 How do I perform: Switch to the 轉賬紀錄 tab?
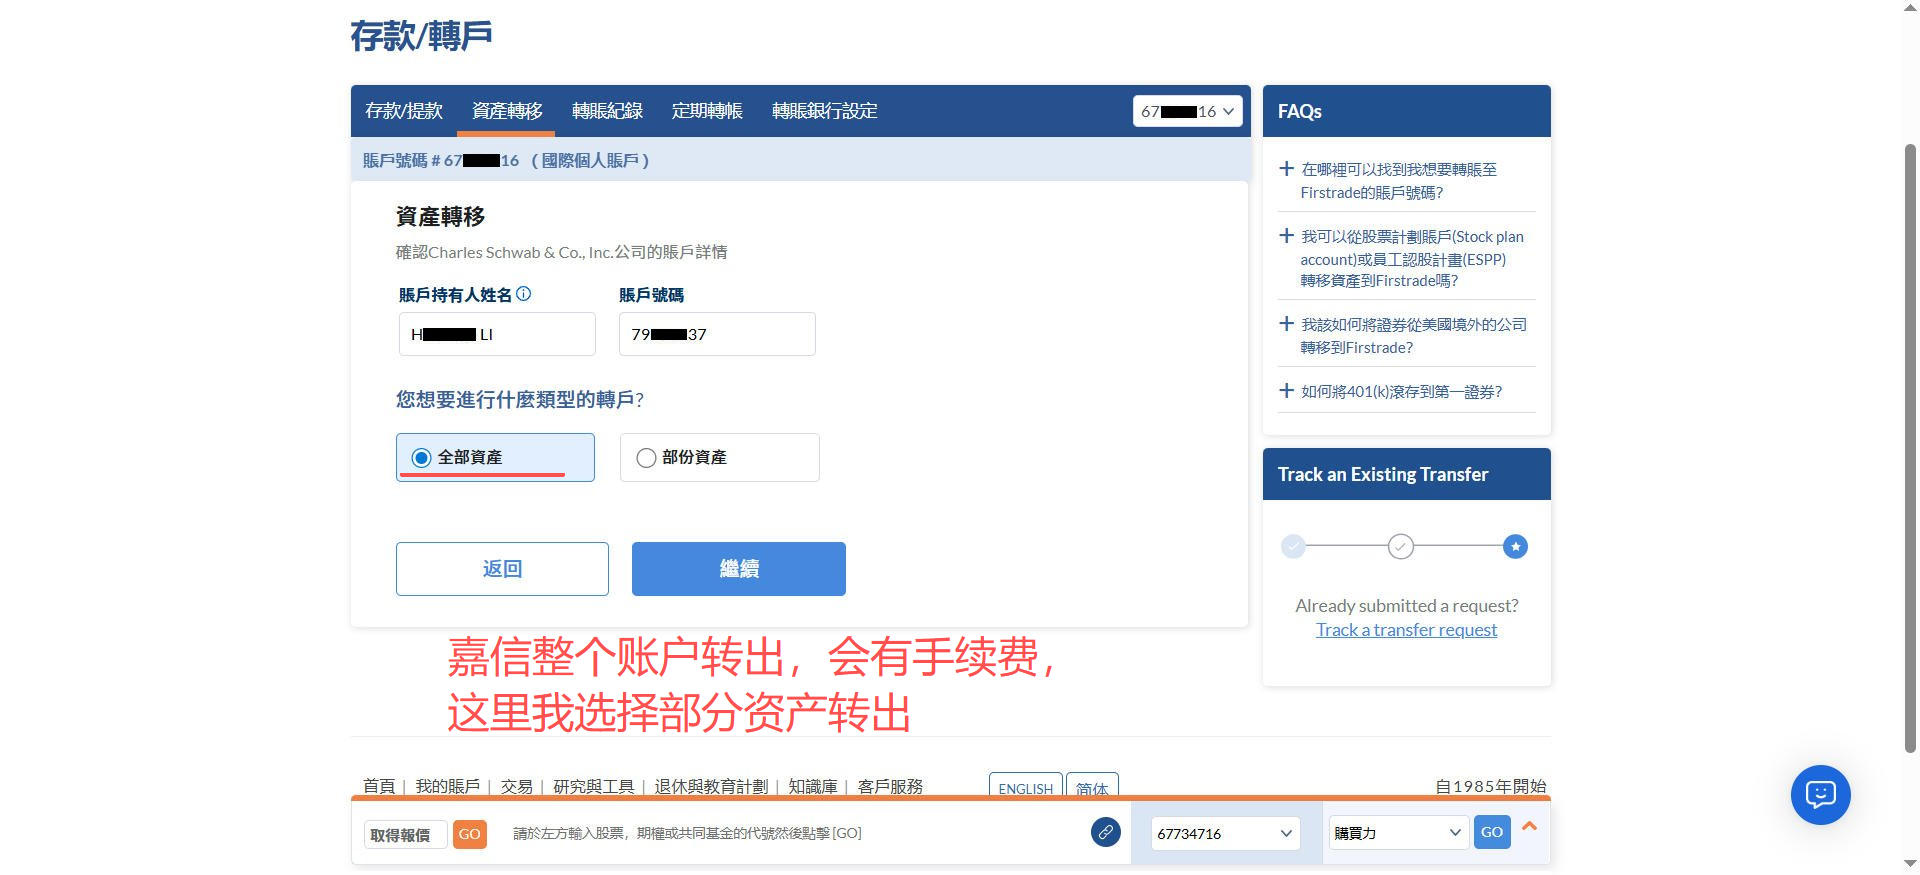click(607, 111)
